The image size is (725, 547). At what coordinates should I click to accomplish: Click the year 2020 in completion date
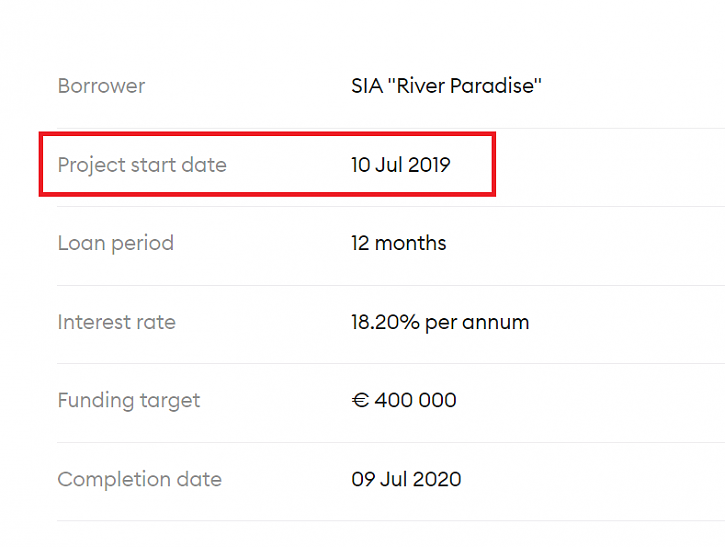(x=437, y=479)
